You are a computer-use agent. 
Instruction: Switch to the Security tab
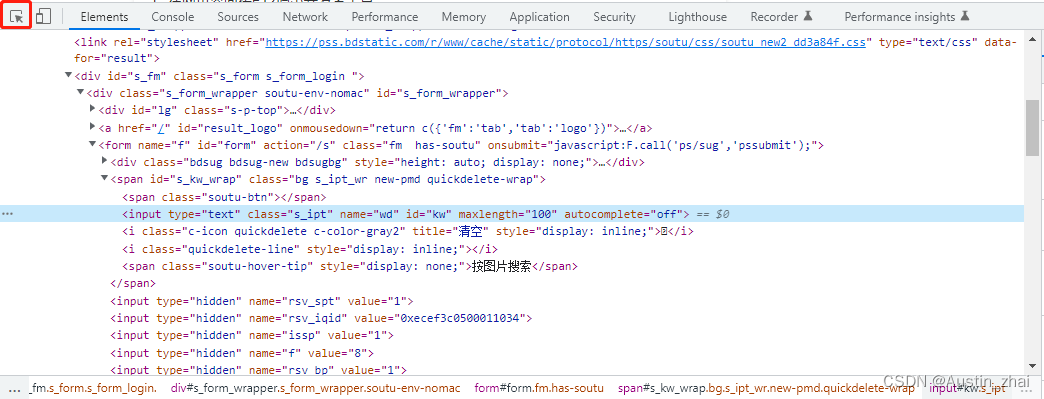(614, 17)
